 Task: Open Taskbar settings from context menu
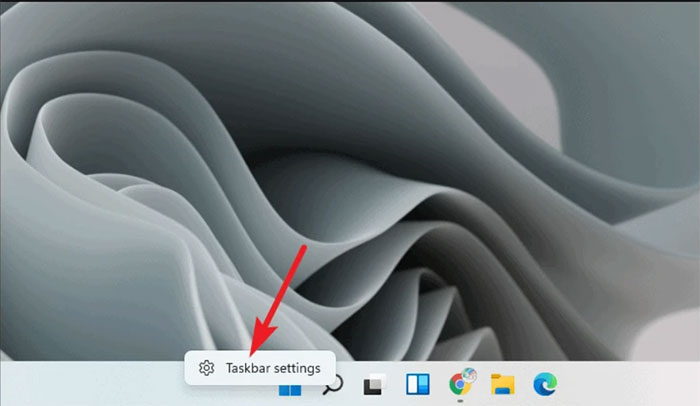coord(260,368)
